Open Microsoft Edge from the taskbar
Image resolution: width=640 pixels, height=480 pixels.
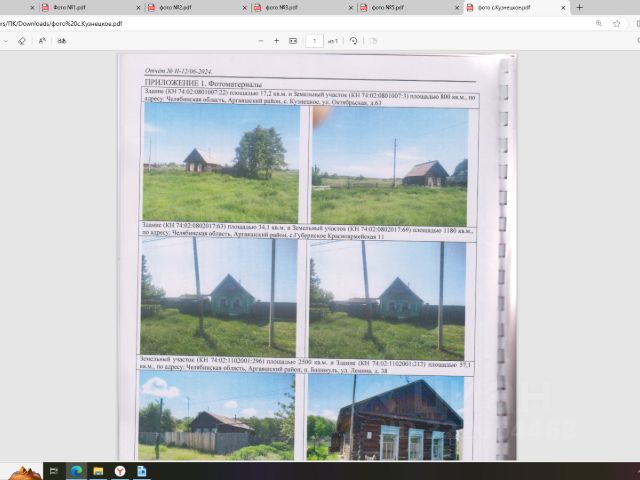(x=76, y=471)
